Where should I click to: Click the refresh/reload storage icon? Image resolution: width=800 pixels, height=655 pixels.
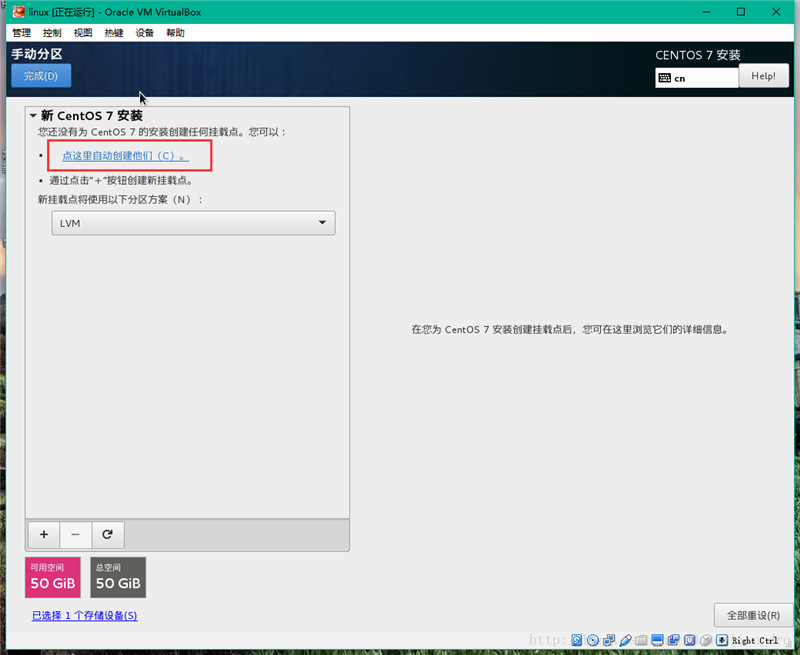108,534
